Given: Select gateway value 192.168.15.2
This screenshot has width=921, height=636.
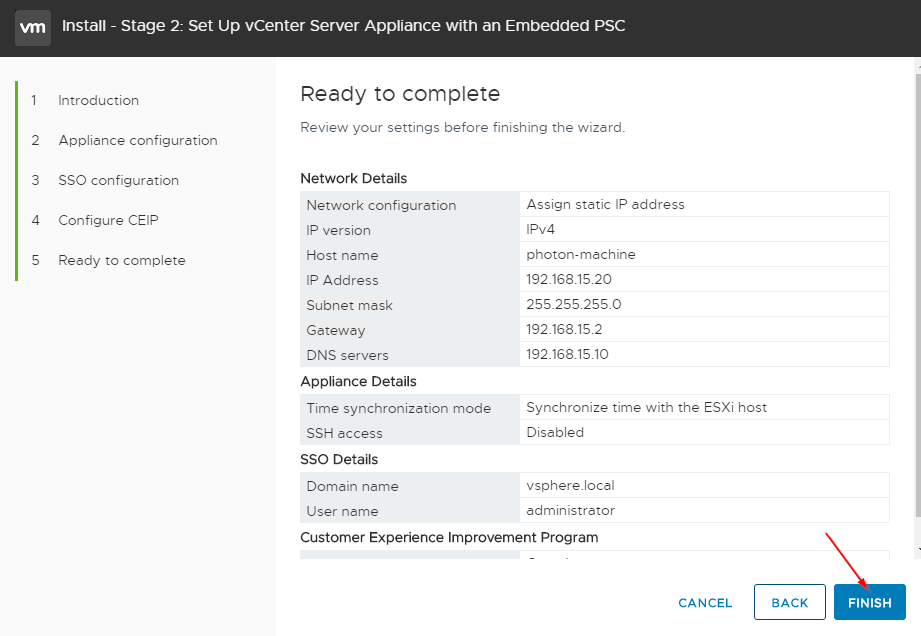Looking at the screenshot, I should [564, 329].
